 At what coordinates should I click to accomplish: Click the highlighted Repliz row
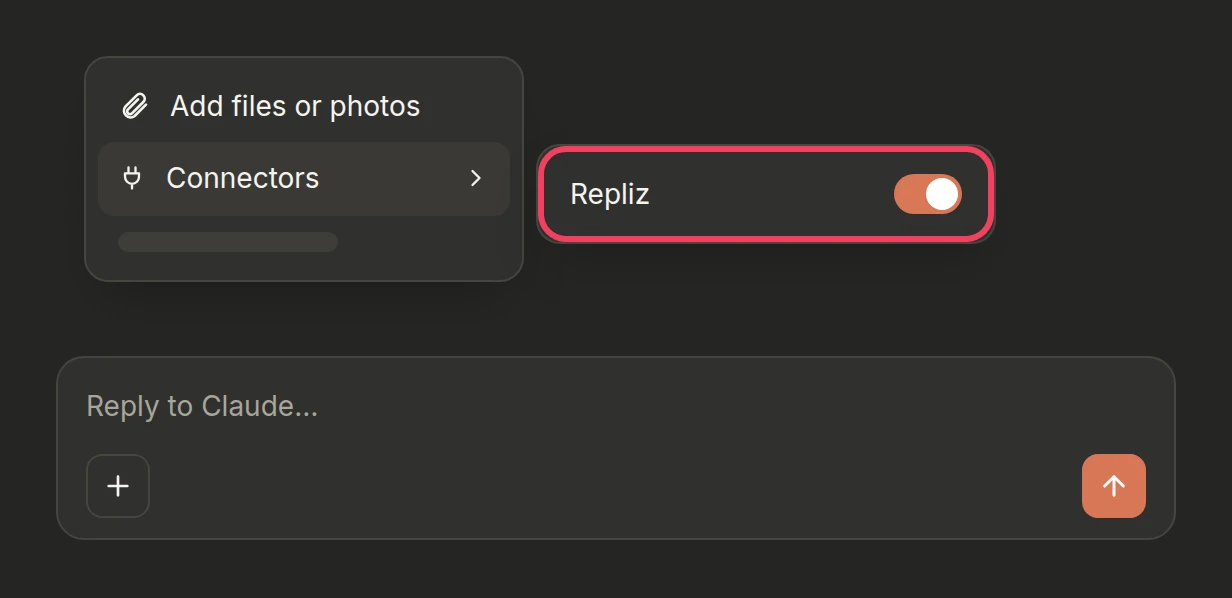766,194
